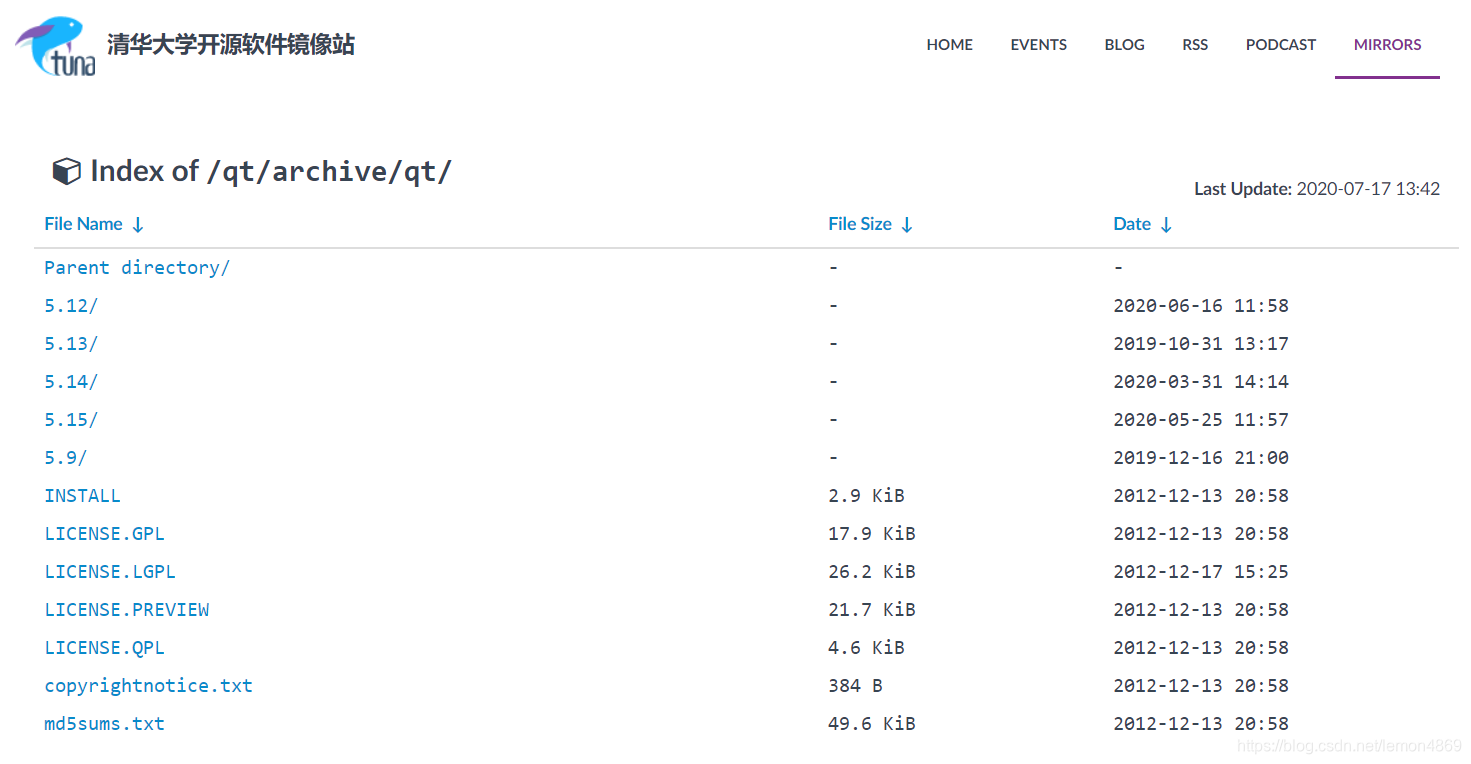Click the box icon beside Index of
The height and width of the screenshot is (764, 1471).
(66, 172)
